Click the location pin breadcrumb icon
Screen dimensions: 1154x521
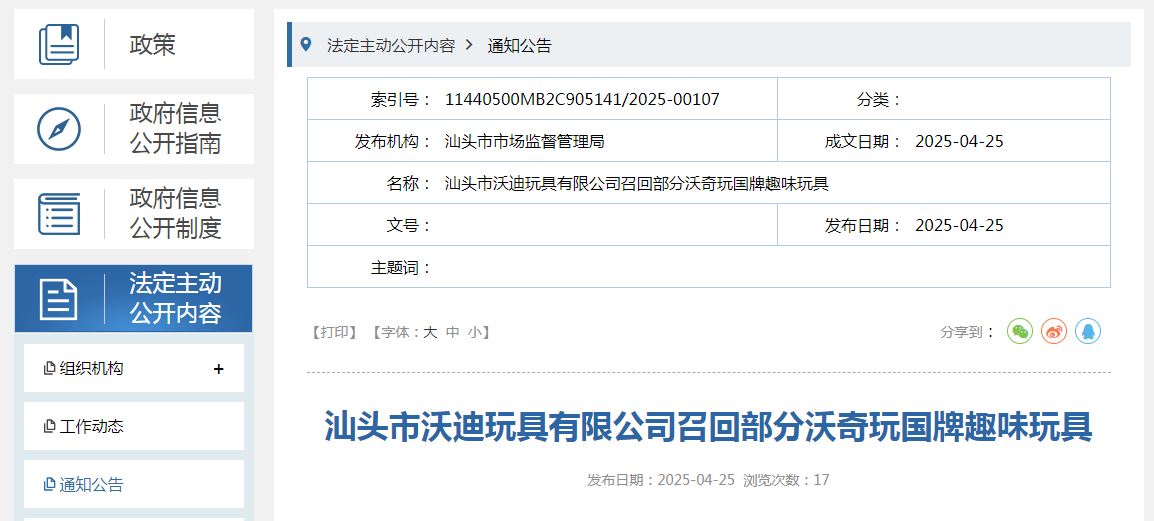[x=306, y=45]
